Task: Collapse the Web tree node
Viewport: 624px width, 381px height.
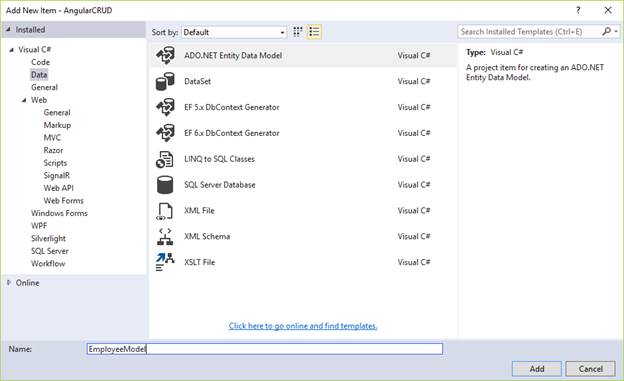Action: (x=24, y=100)
